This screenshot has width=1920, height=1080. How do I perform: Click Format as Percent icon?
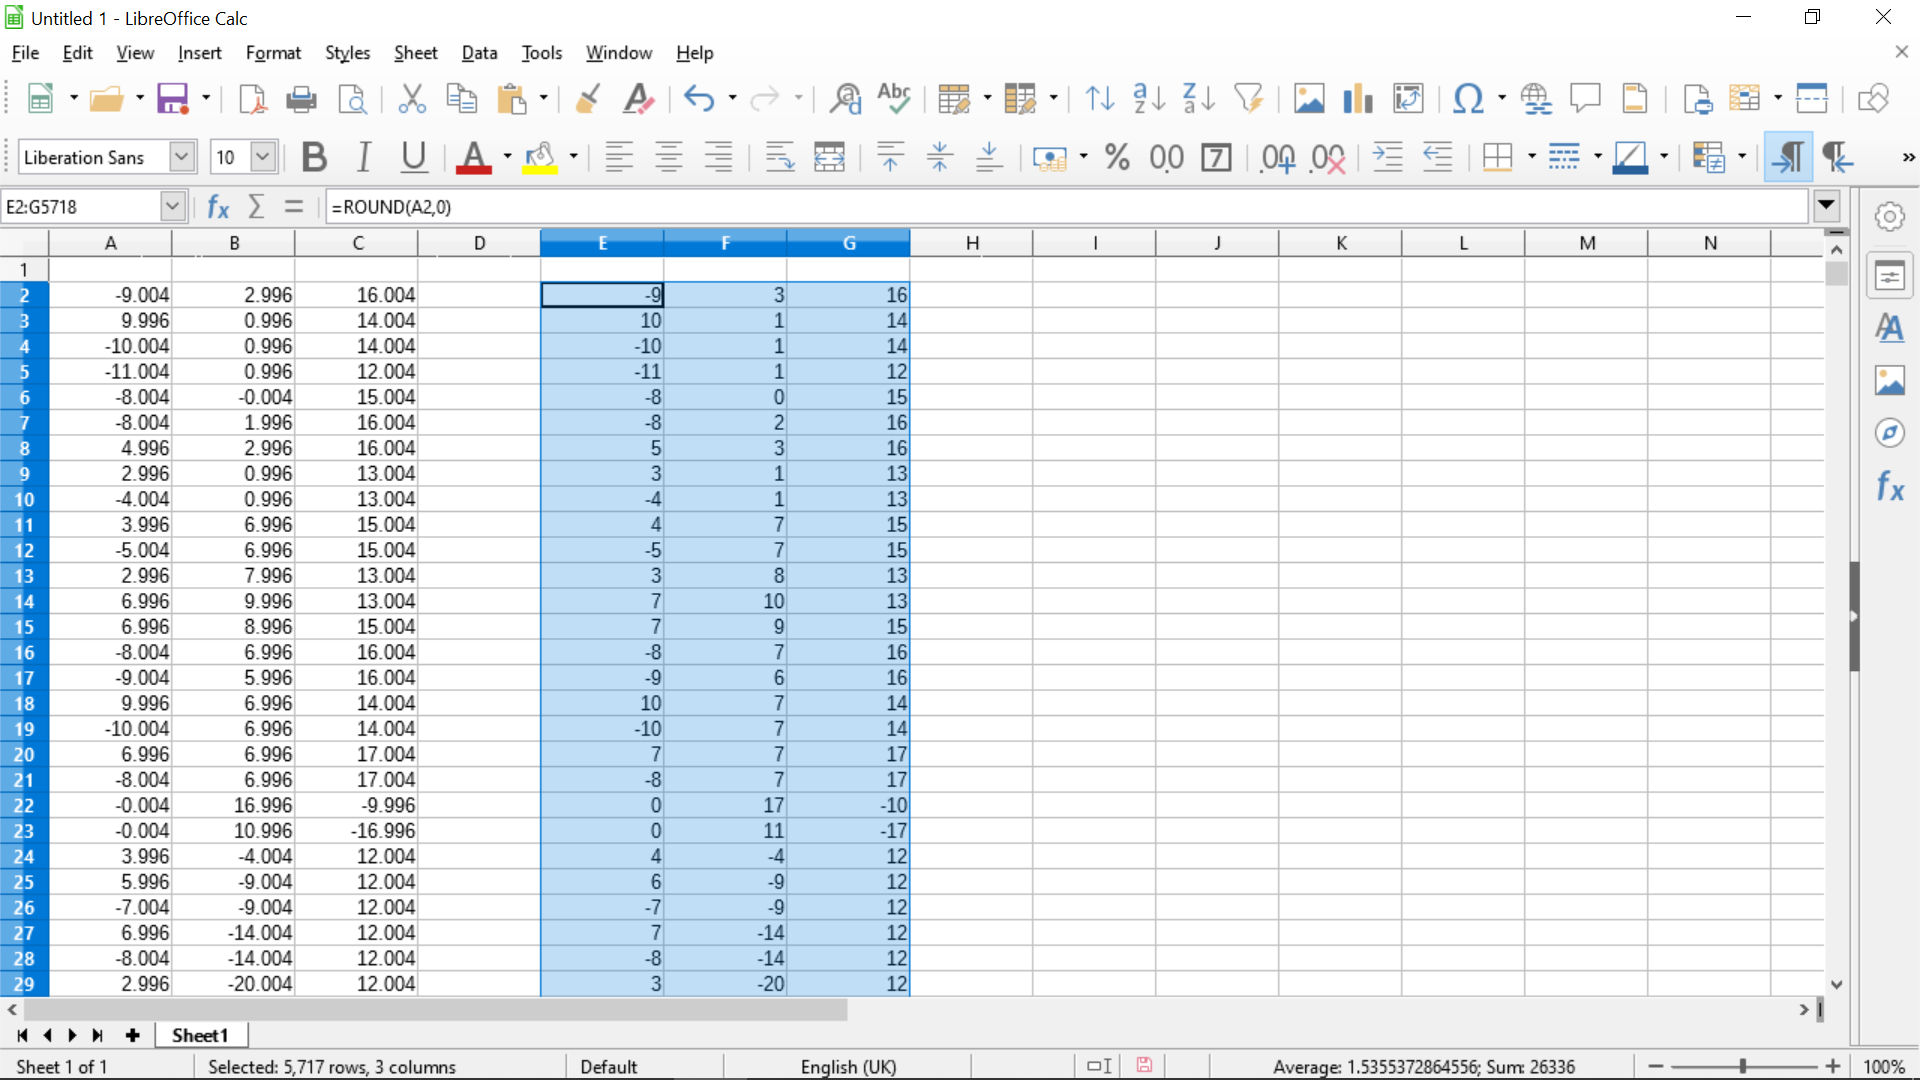1117,157
